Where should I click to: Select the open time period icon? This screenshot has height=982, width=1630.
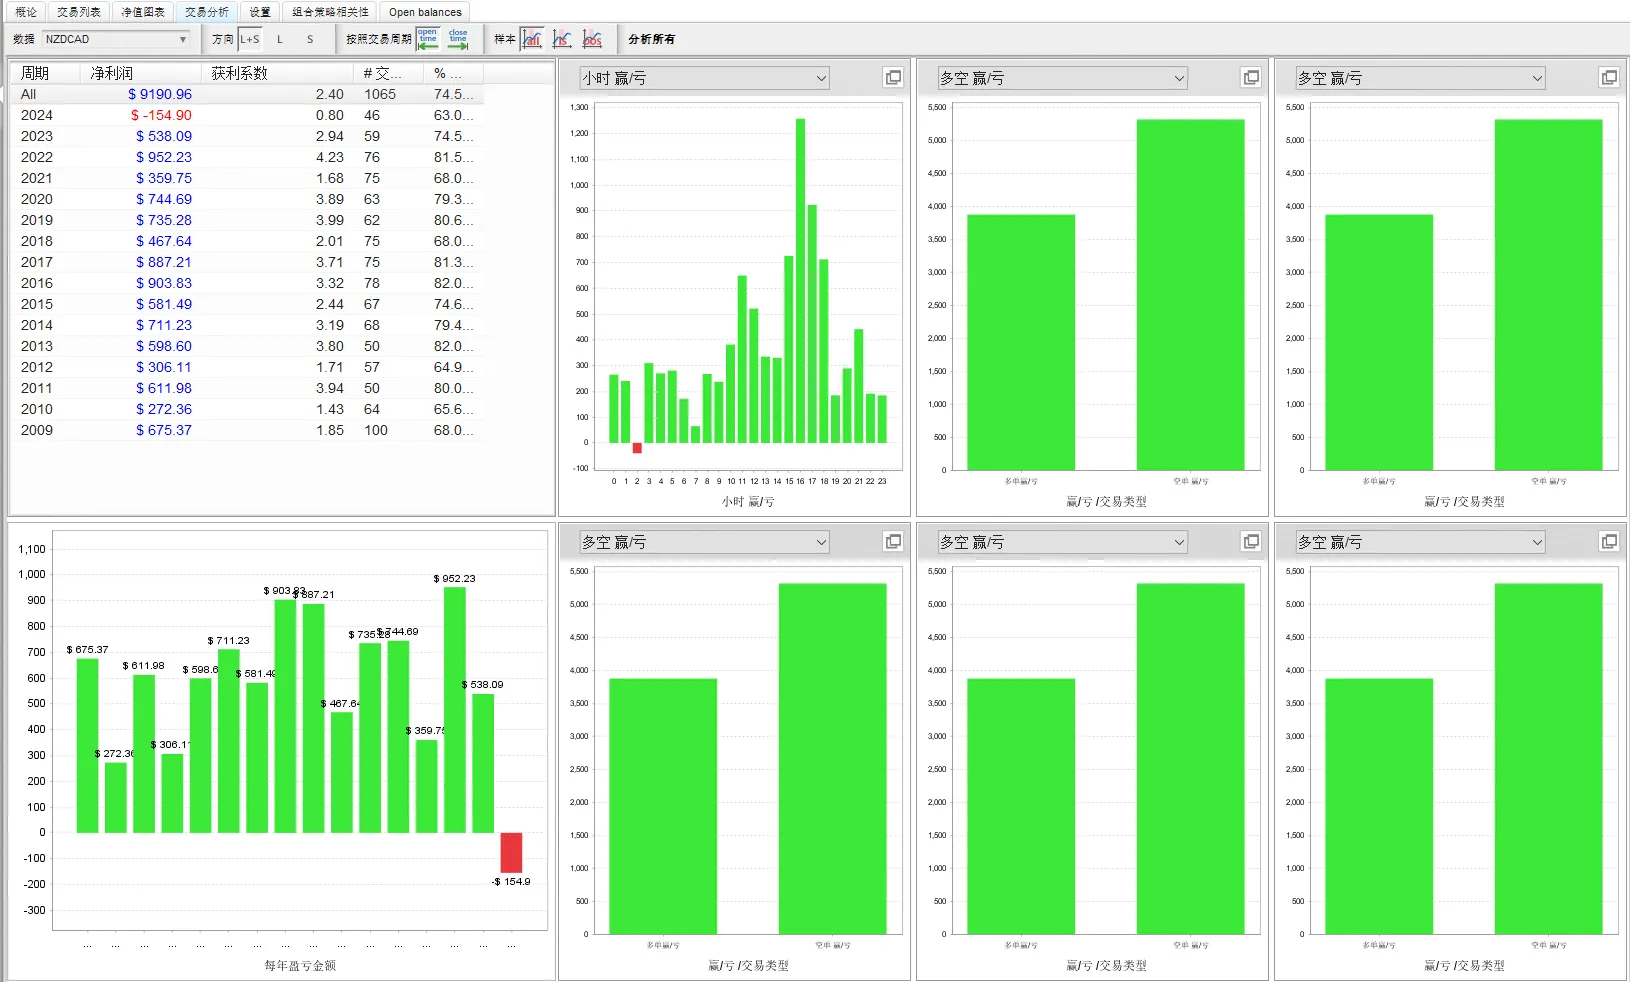[x=428, y=39]
